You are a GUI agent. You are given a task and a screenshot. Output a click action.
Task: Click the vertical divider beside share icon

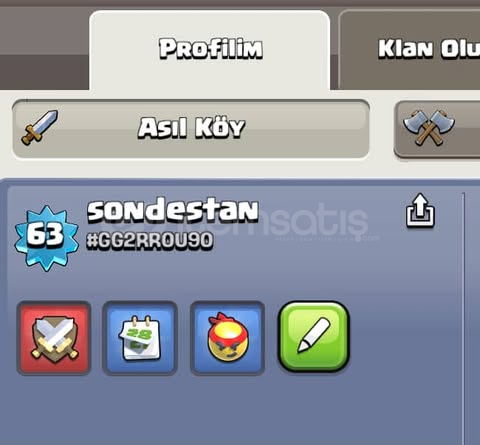(463, 317)
